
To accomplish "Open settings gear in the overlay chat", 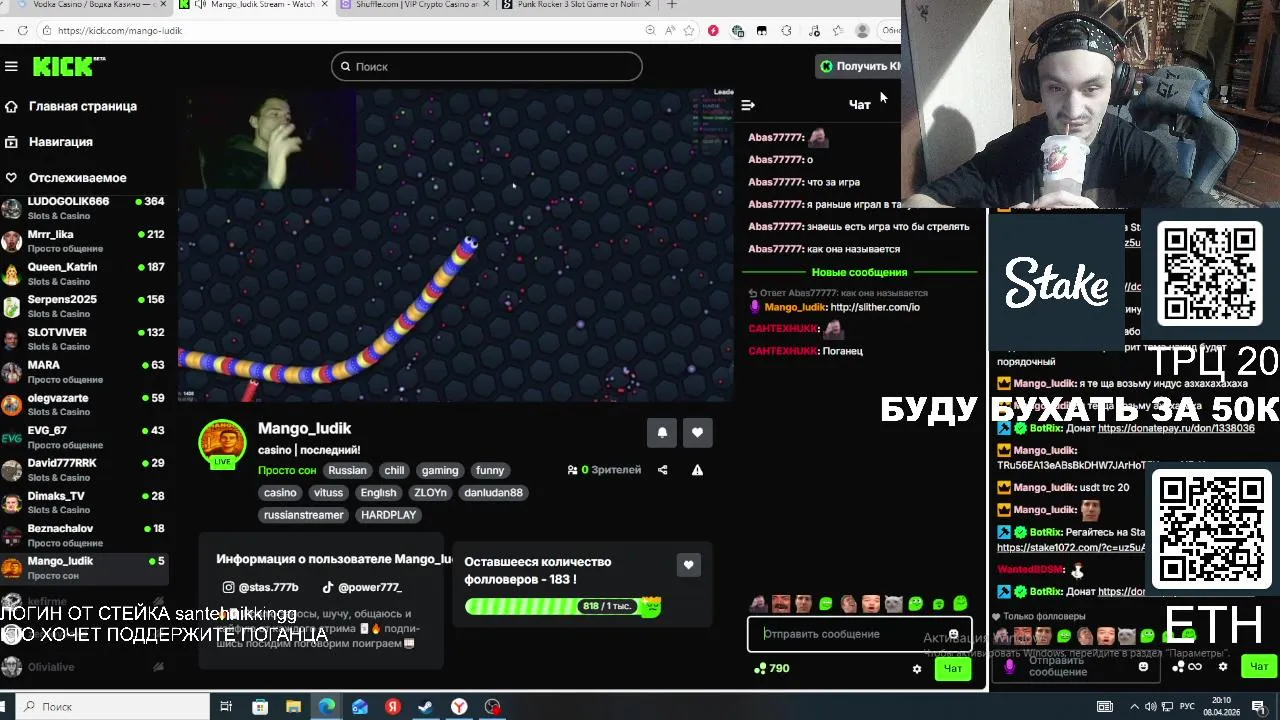I will tap(1222, 667).
